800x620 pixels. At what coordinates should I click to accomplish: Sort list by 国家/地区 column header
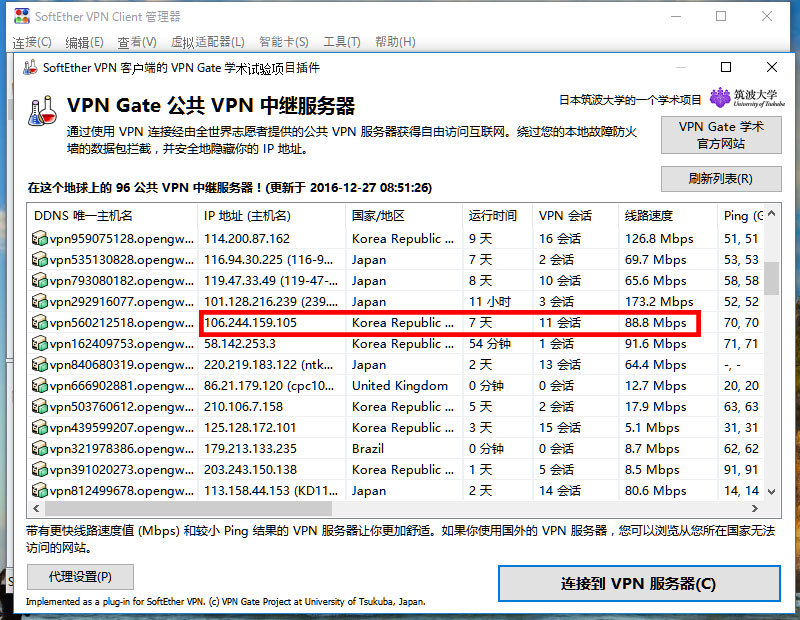point(378,215)
